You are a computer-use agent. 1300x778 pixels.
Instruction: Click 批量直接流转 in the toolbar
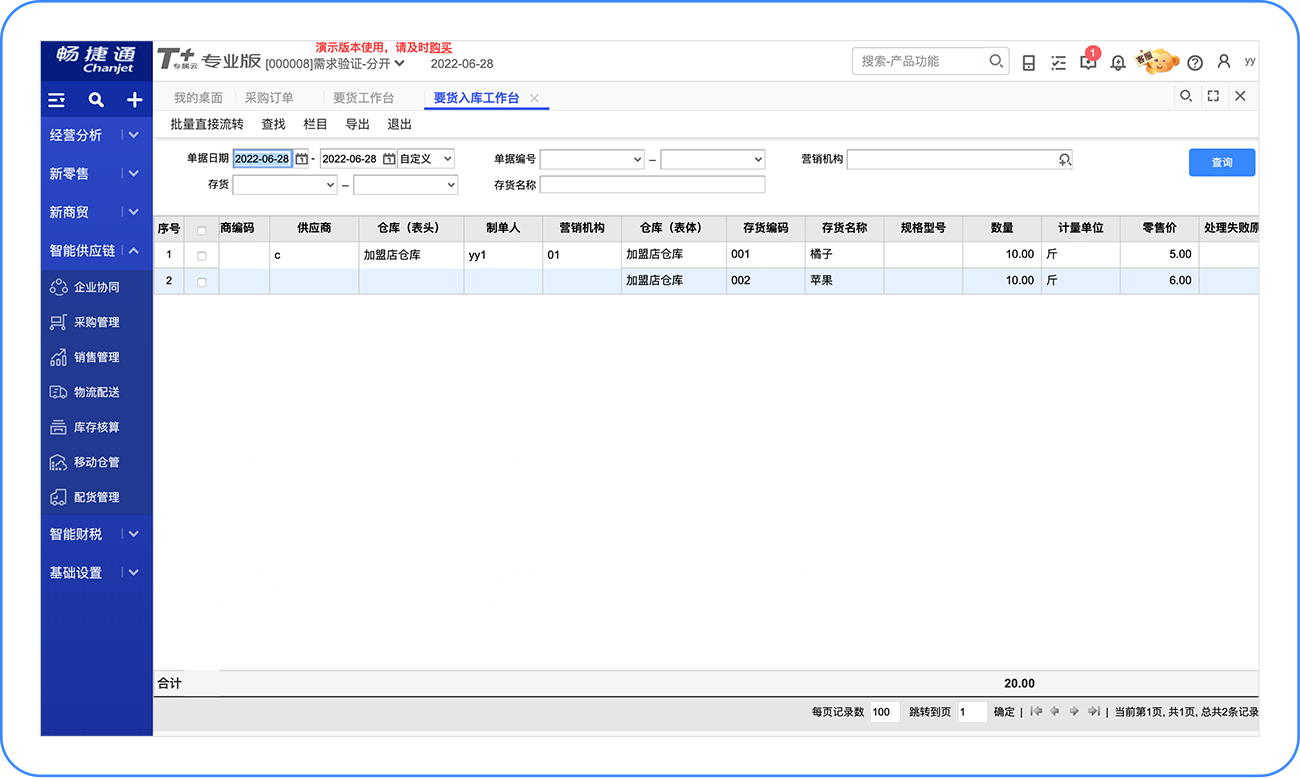click(x=207, y=124)
